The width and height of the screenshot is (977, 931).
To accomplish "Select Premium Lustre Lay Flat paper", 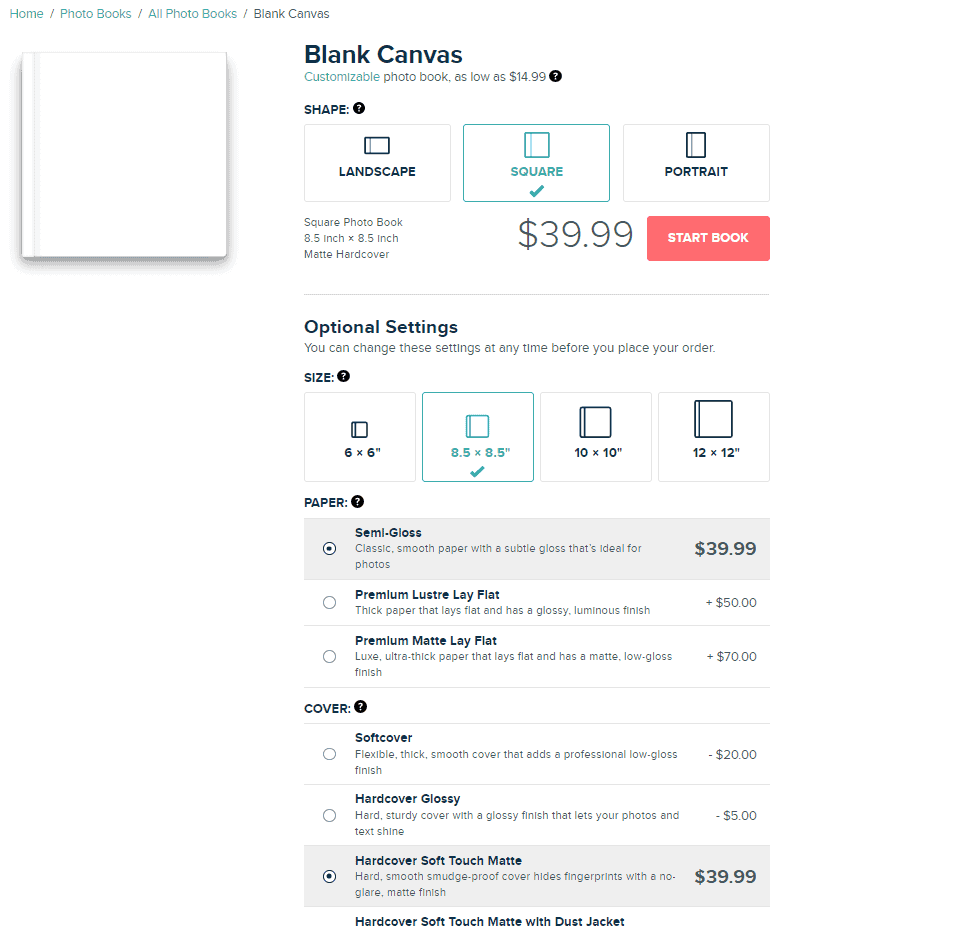I will [x=330, y=603].
